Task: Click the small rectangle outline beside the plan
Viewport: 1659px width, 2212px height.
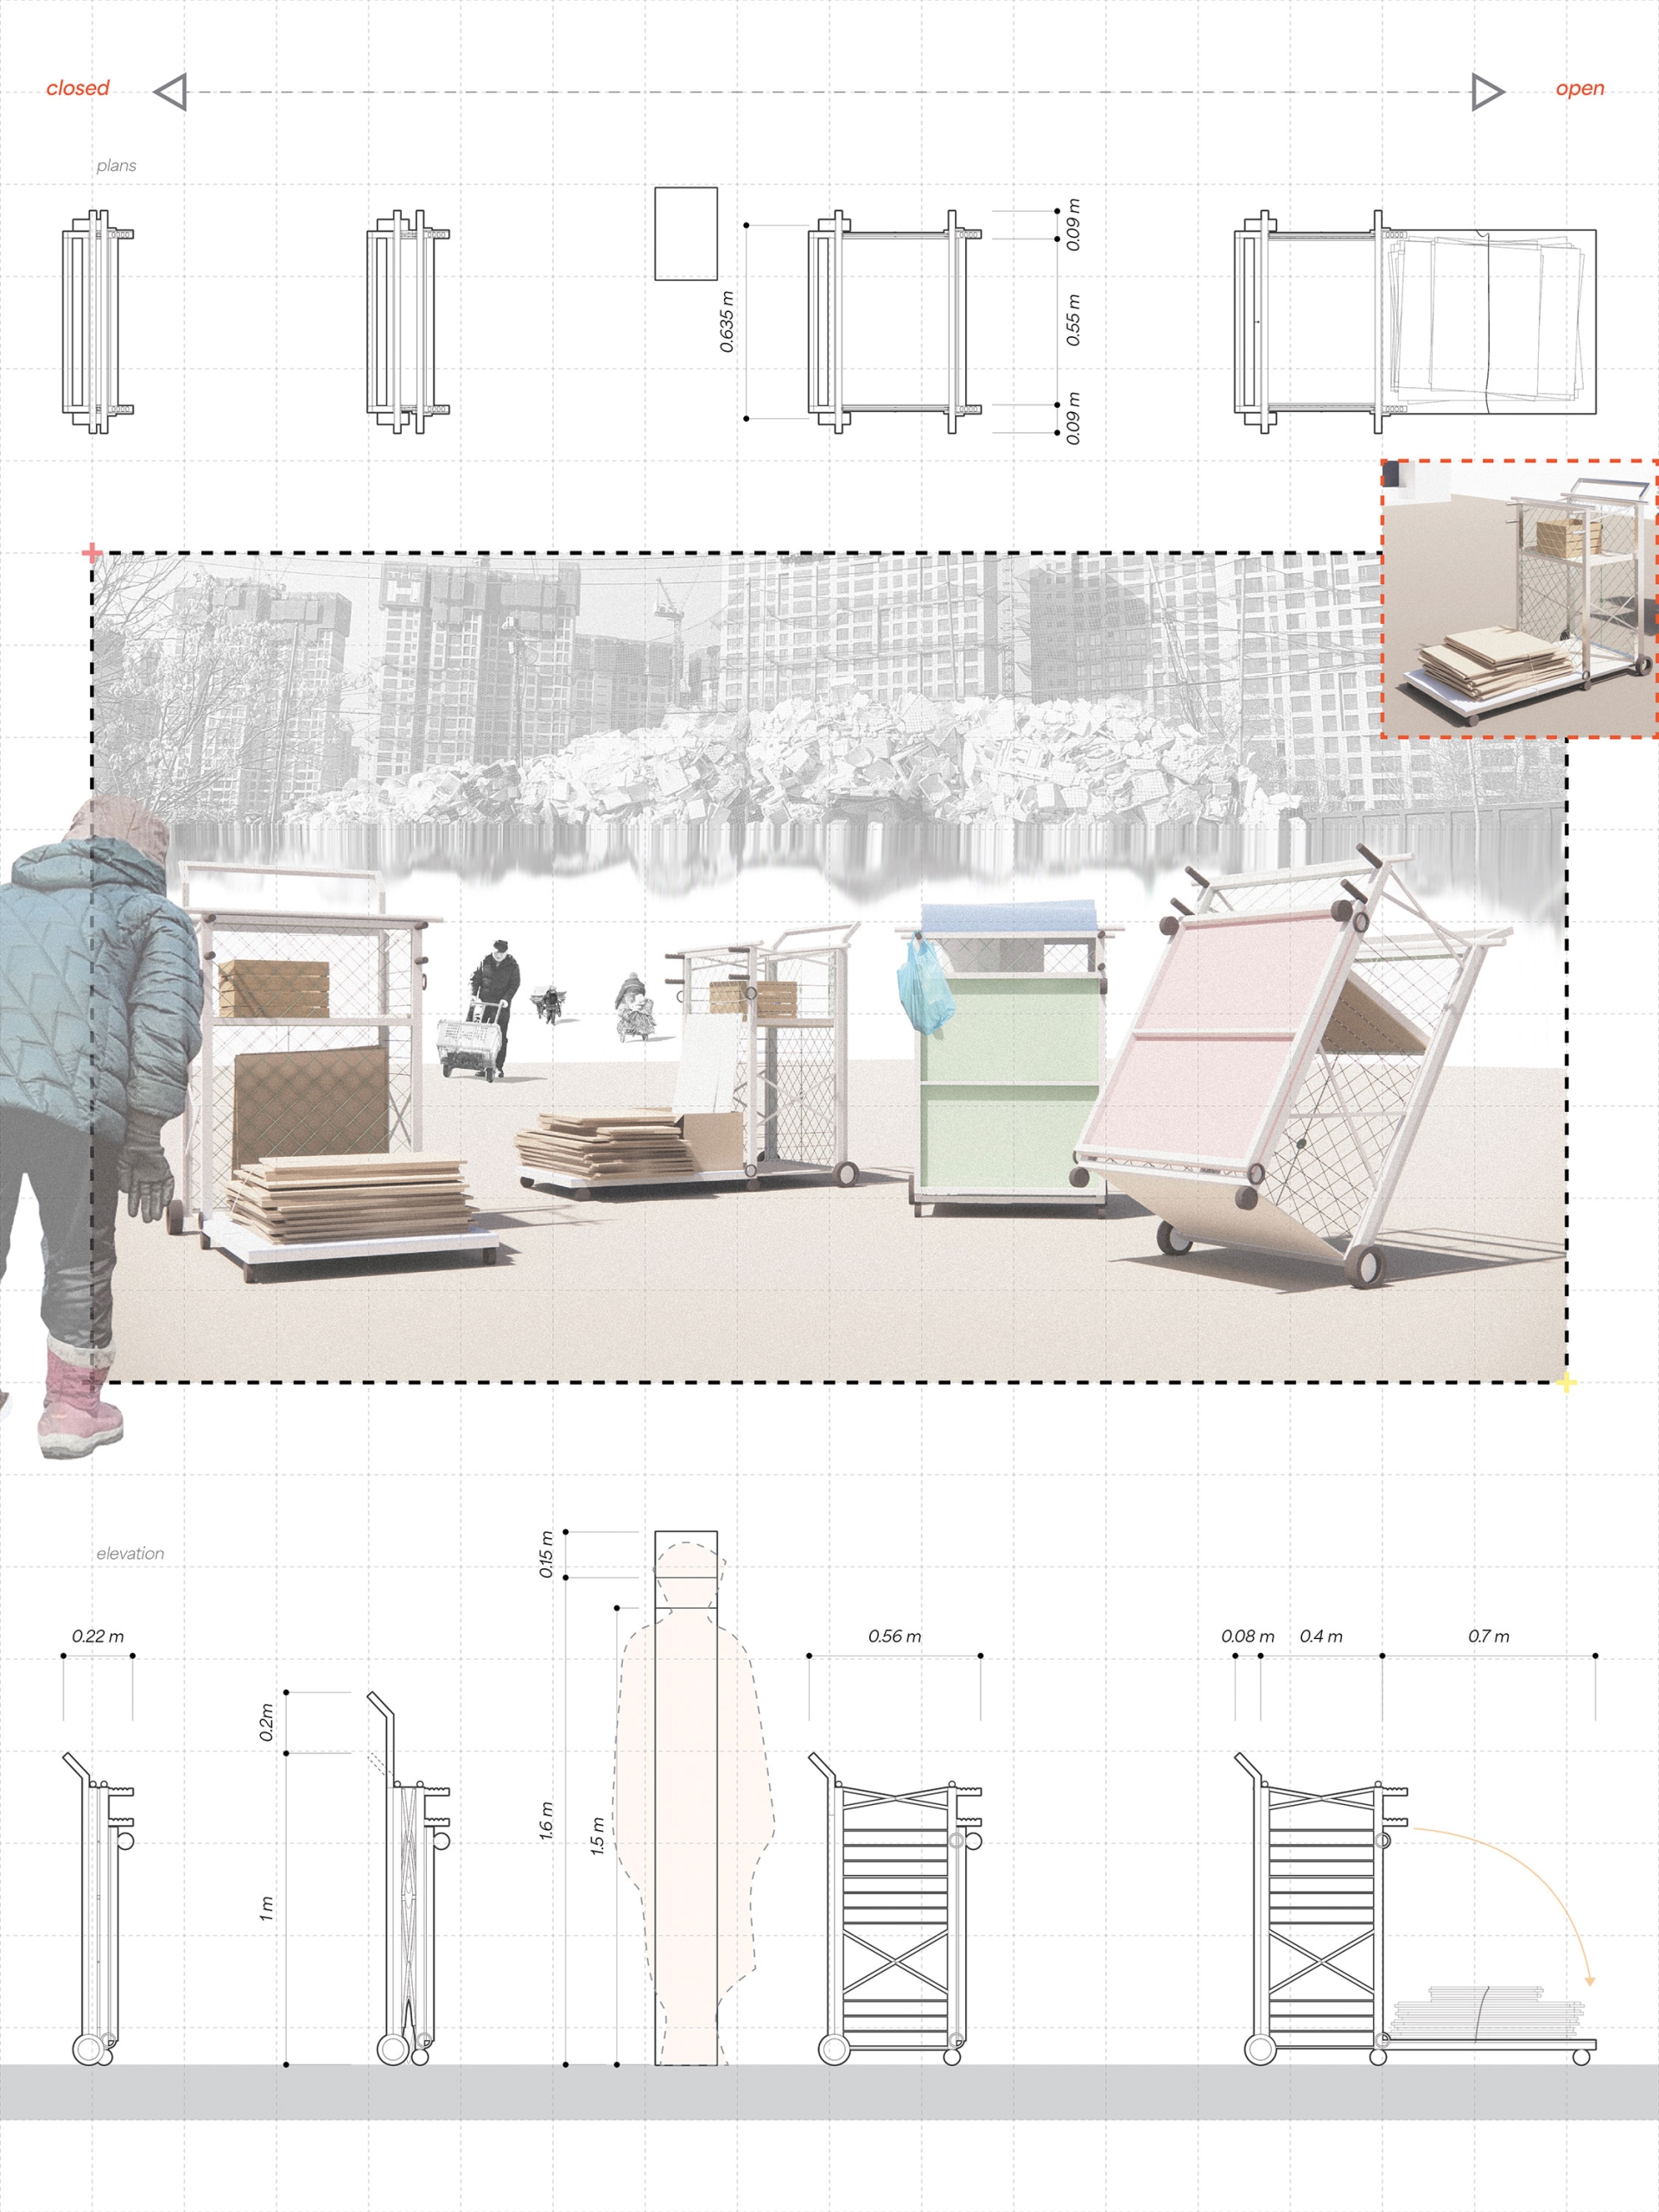Action: tap(686, 233)
